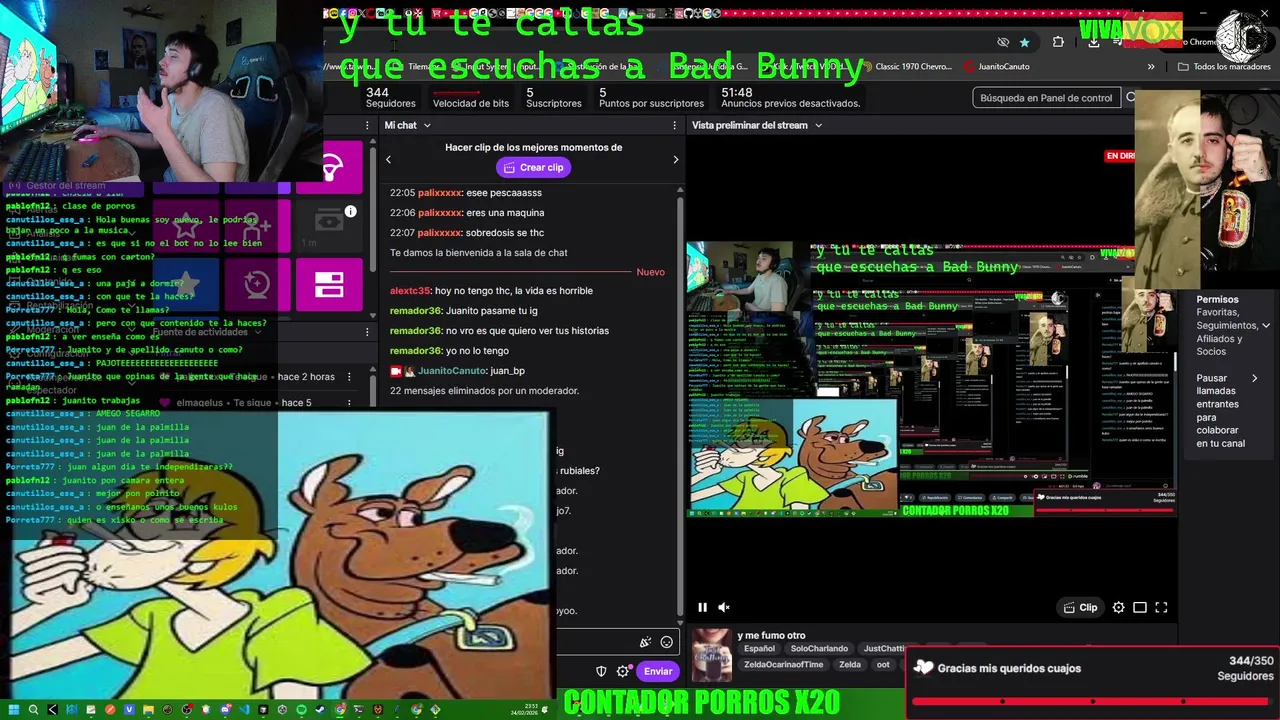Open Spotify from the taskbar

pyautogui.click(x=301, y=709)
